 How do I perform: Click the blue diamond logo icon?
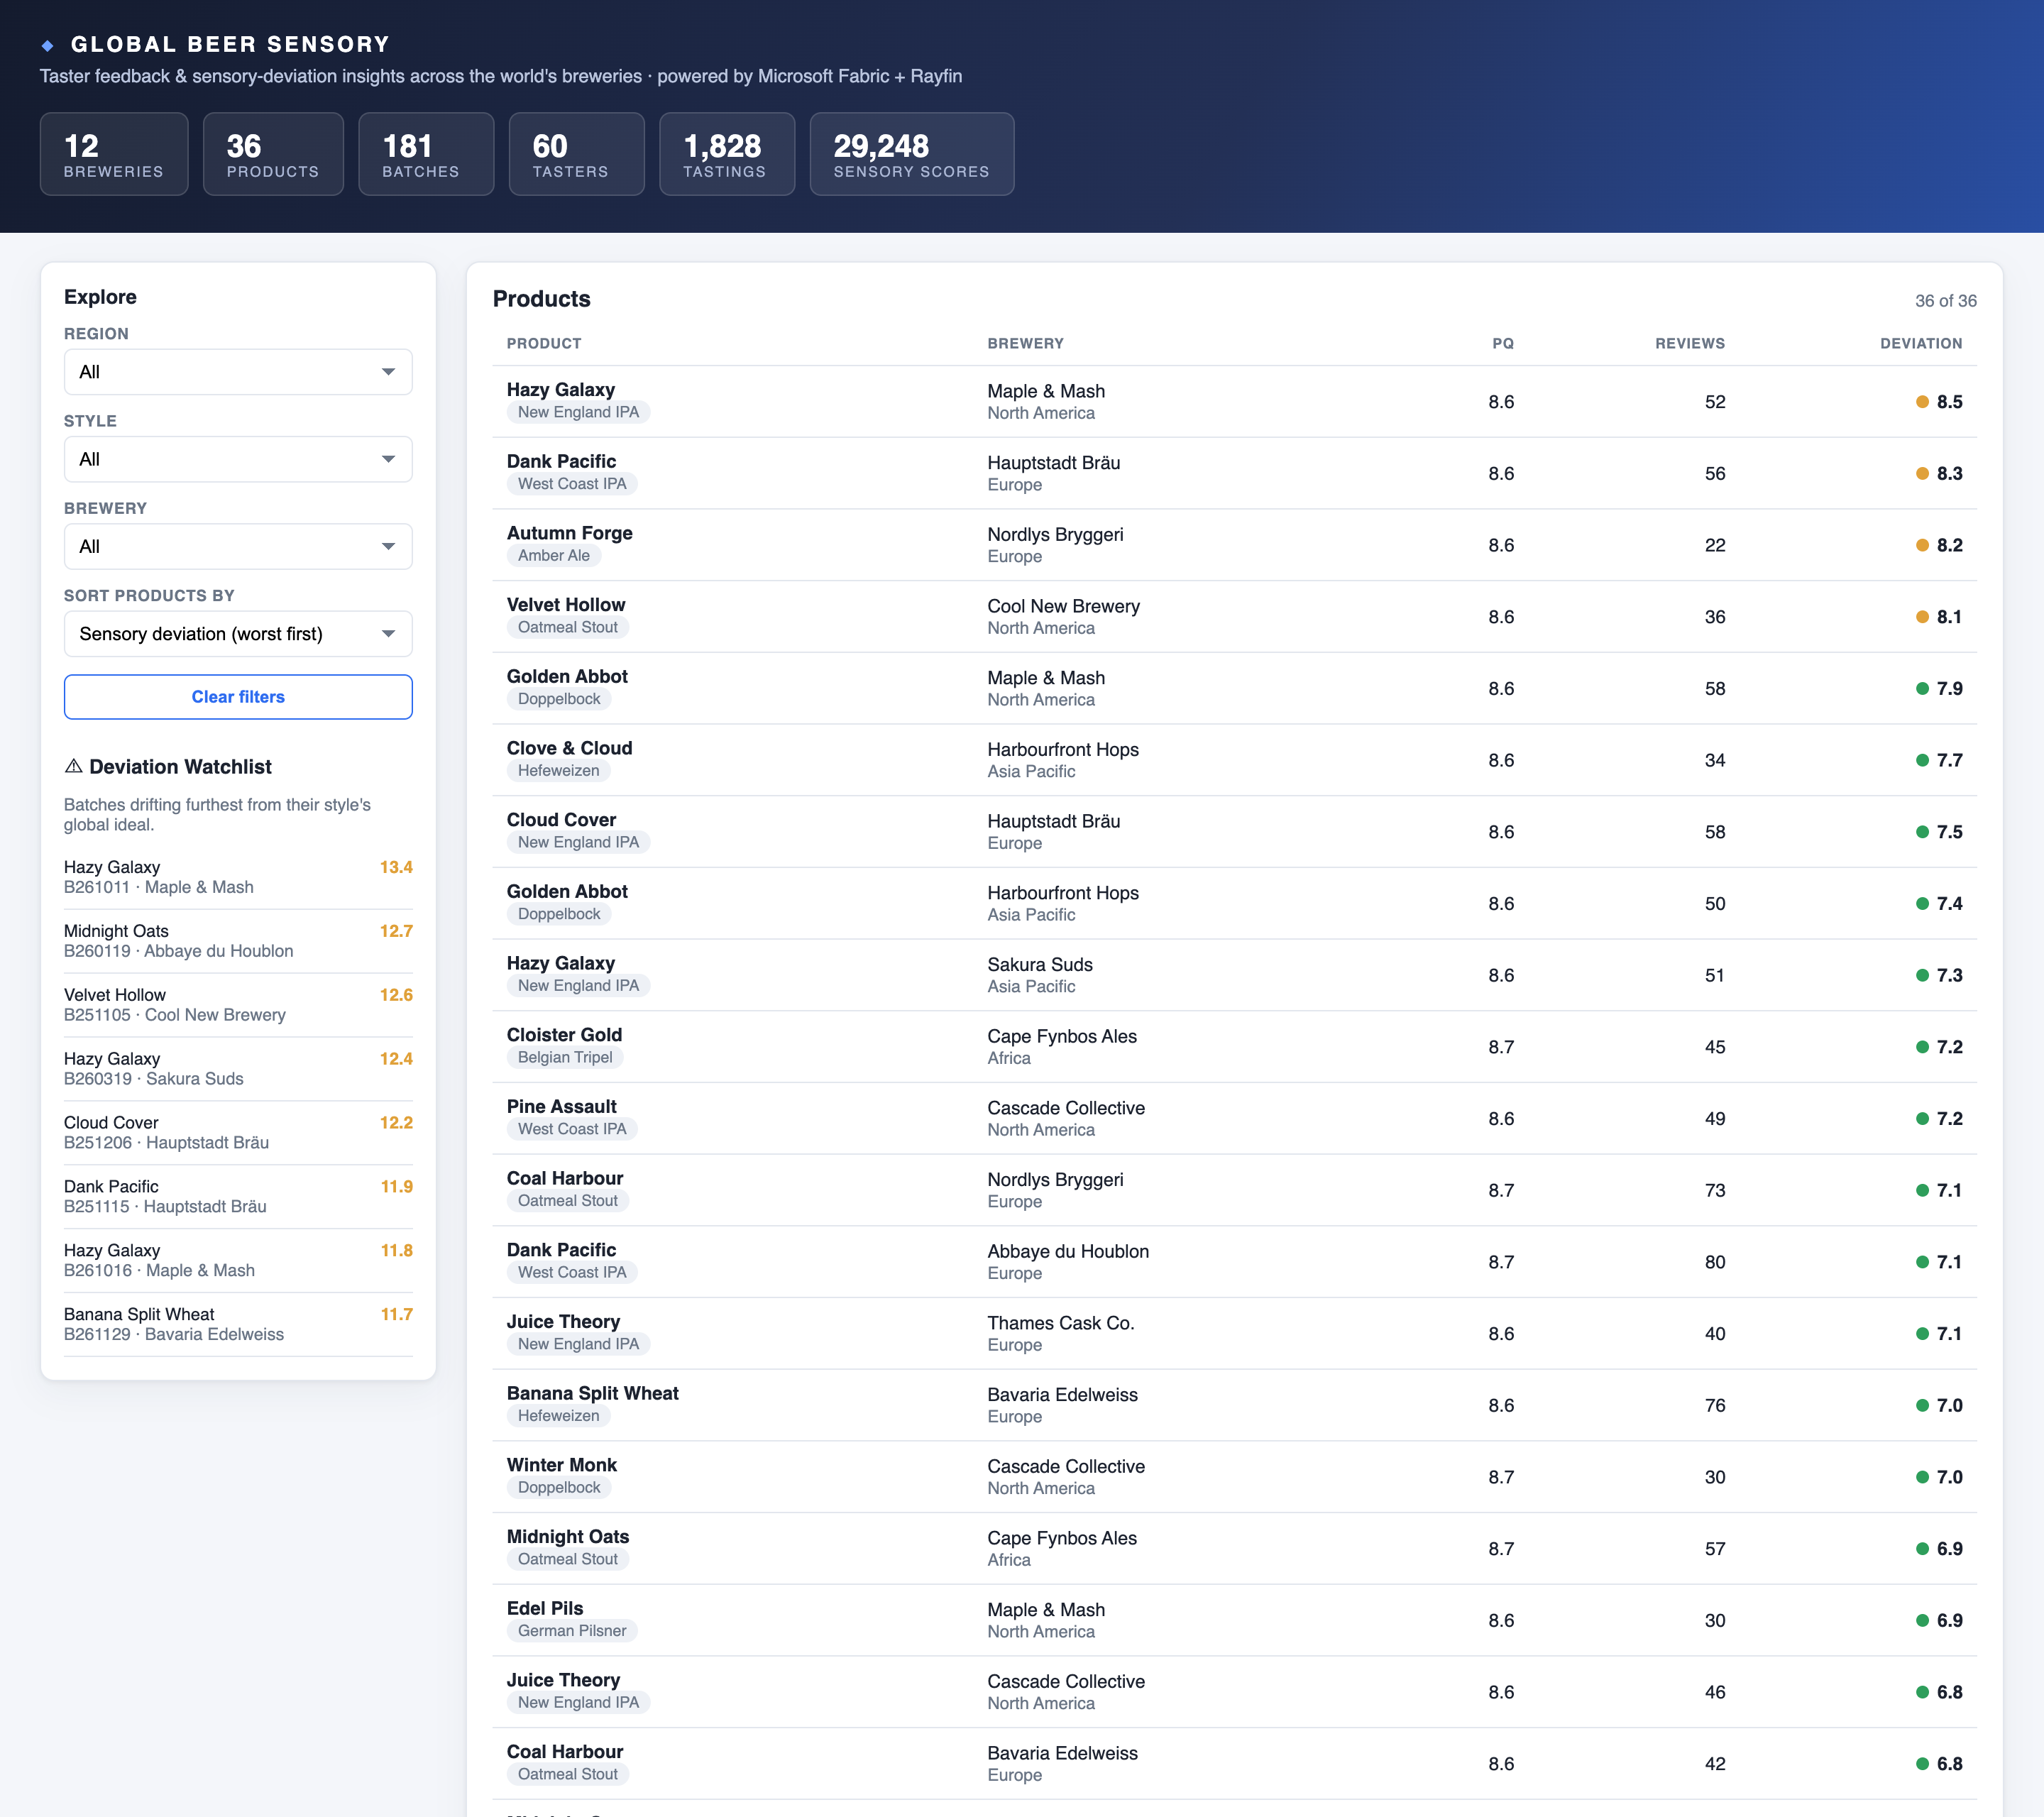click(x=47, y=45)
